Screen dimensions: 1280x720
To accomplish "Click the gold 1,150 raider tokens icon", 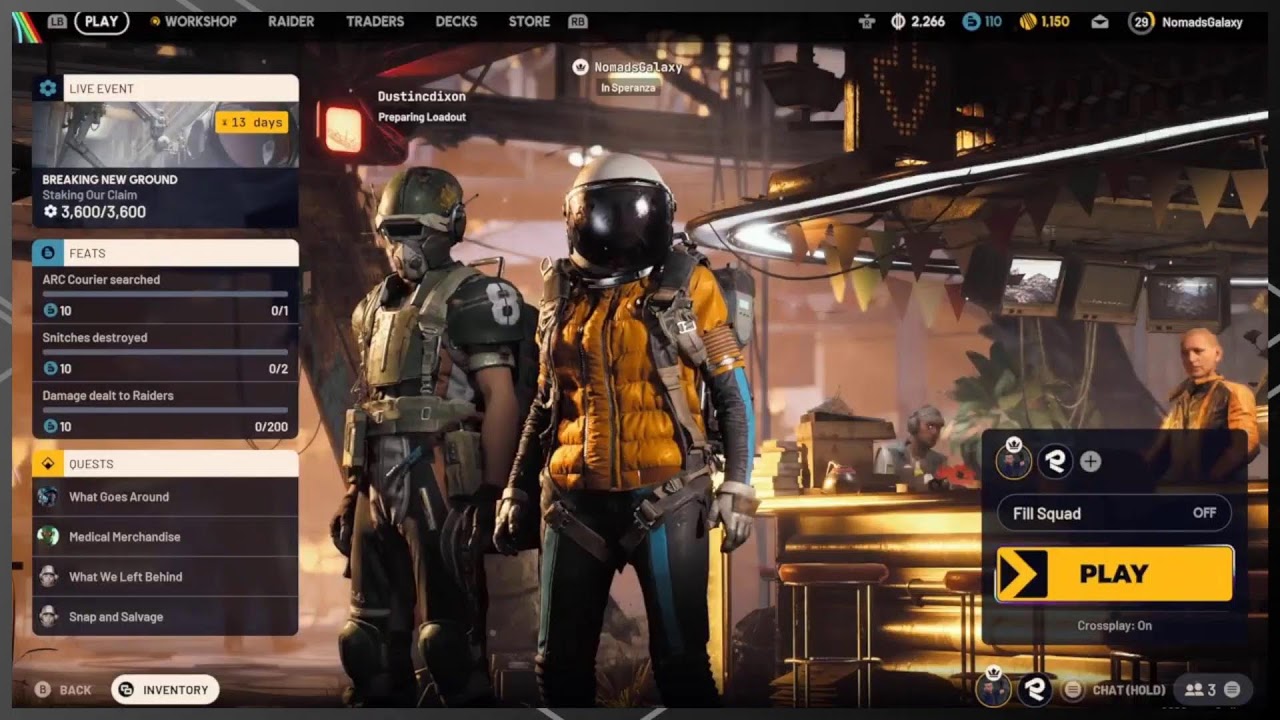I will (1028, 21).
